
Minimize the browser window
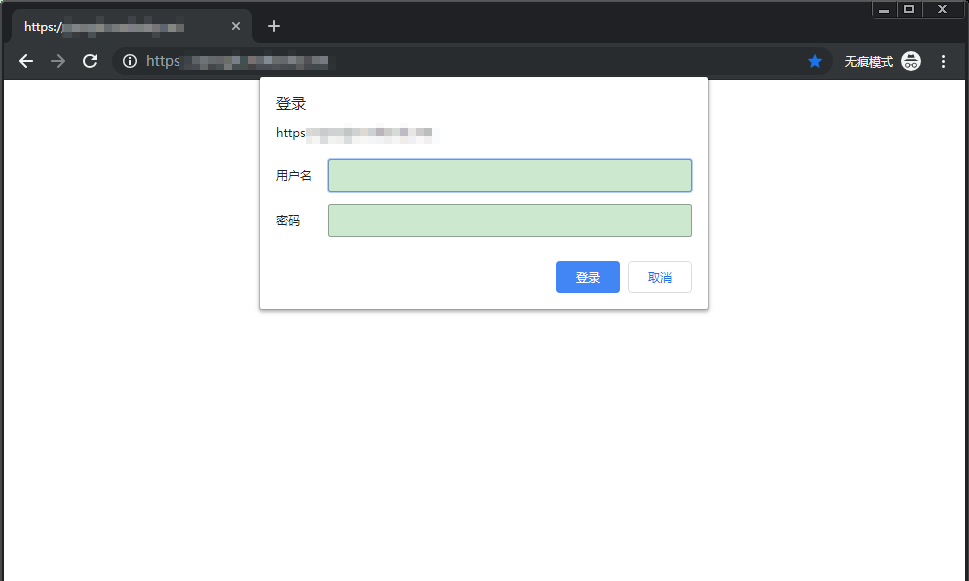click(884, 10)
